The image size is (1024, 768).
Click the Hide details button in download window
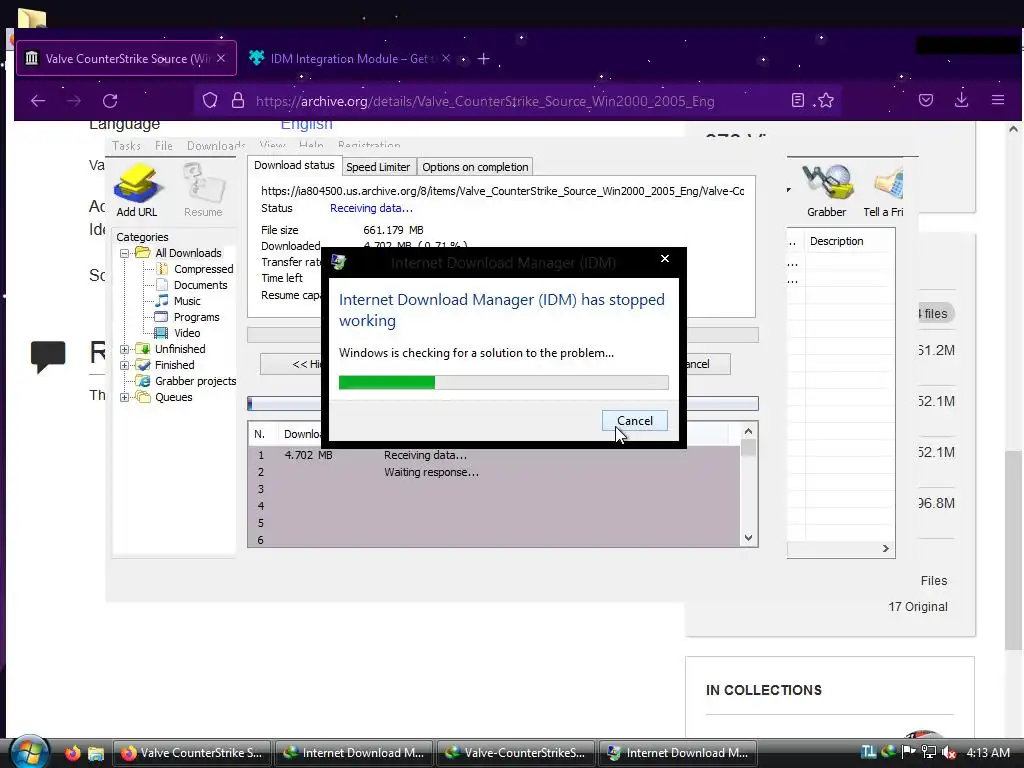click(x=291, y=364)
